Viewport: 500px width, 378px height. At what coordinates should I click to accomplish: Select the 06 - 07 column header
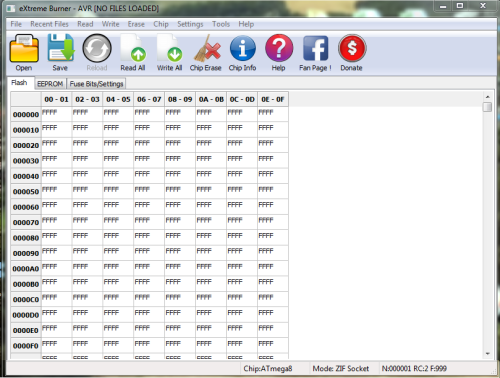pyautogui.click(x=149, y=99)
